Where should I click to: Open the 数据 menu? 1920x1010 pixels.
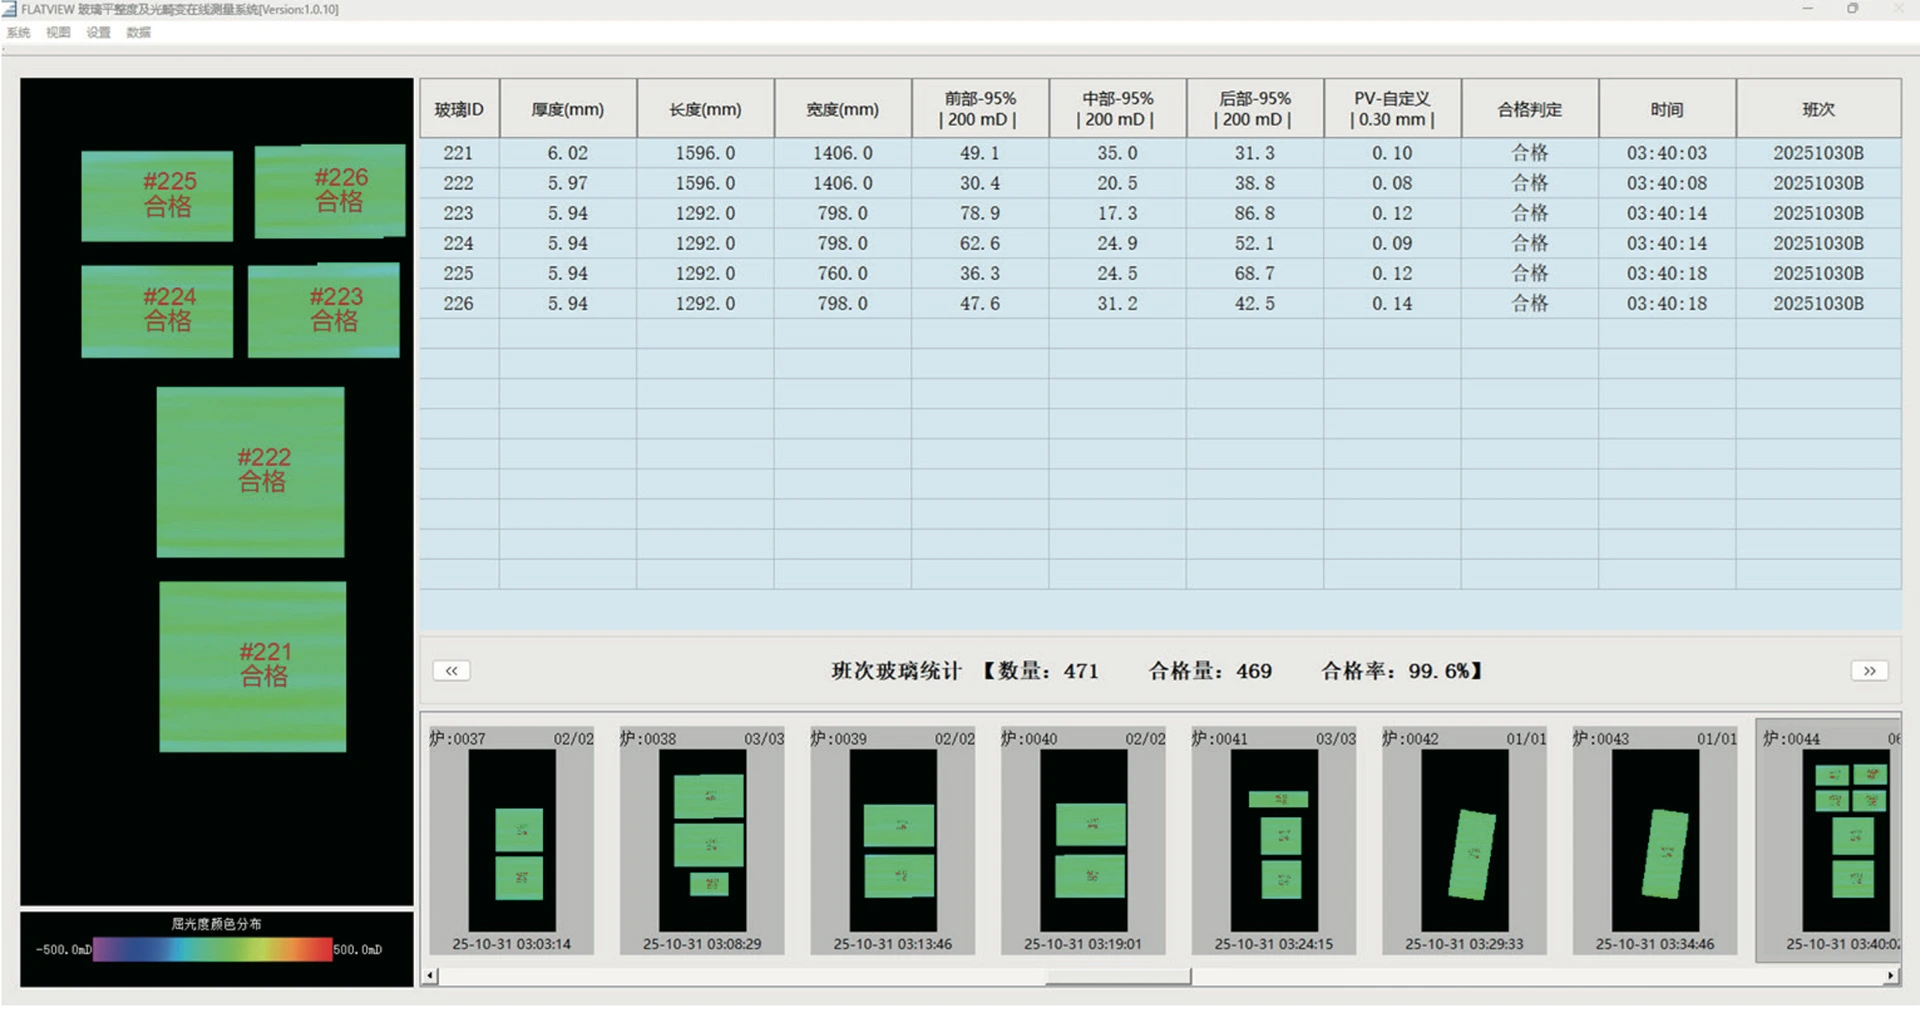138,33
